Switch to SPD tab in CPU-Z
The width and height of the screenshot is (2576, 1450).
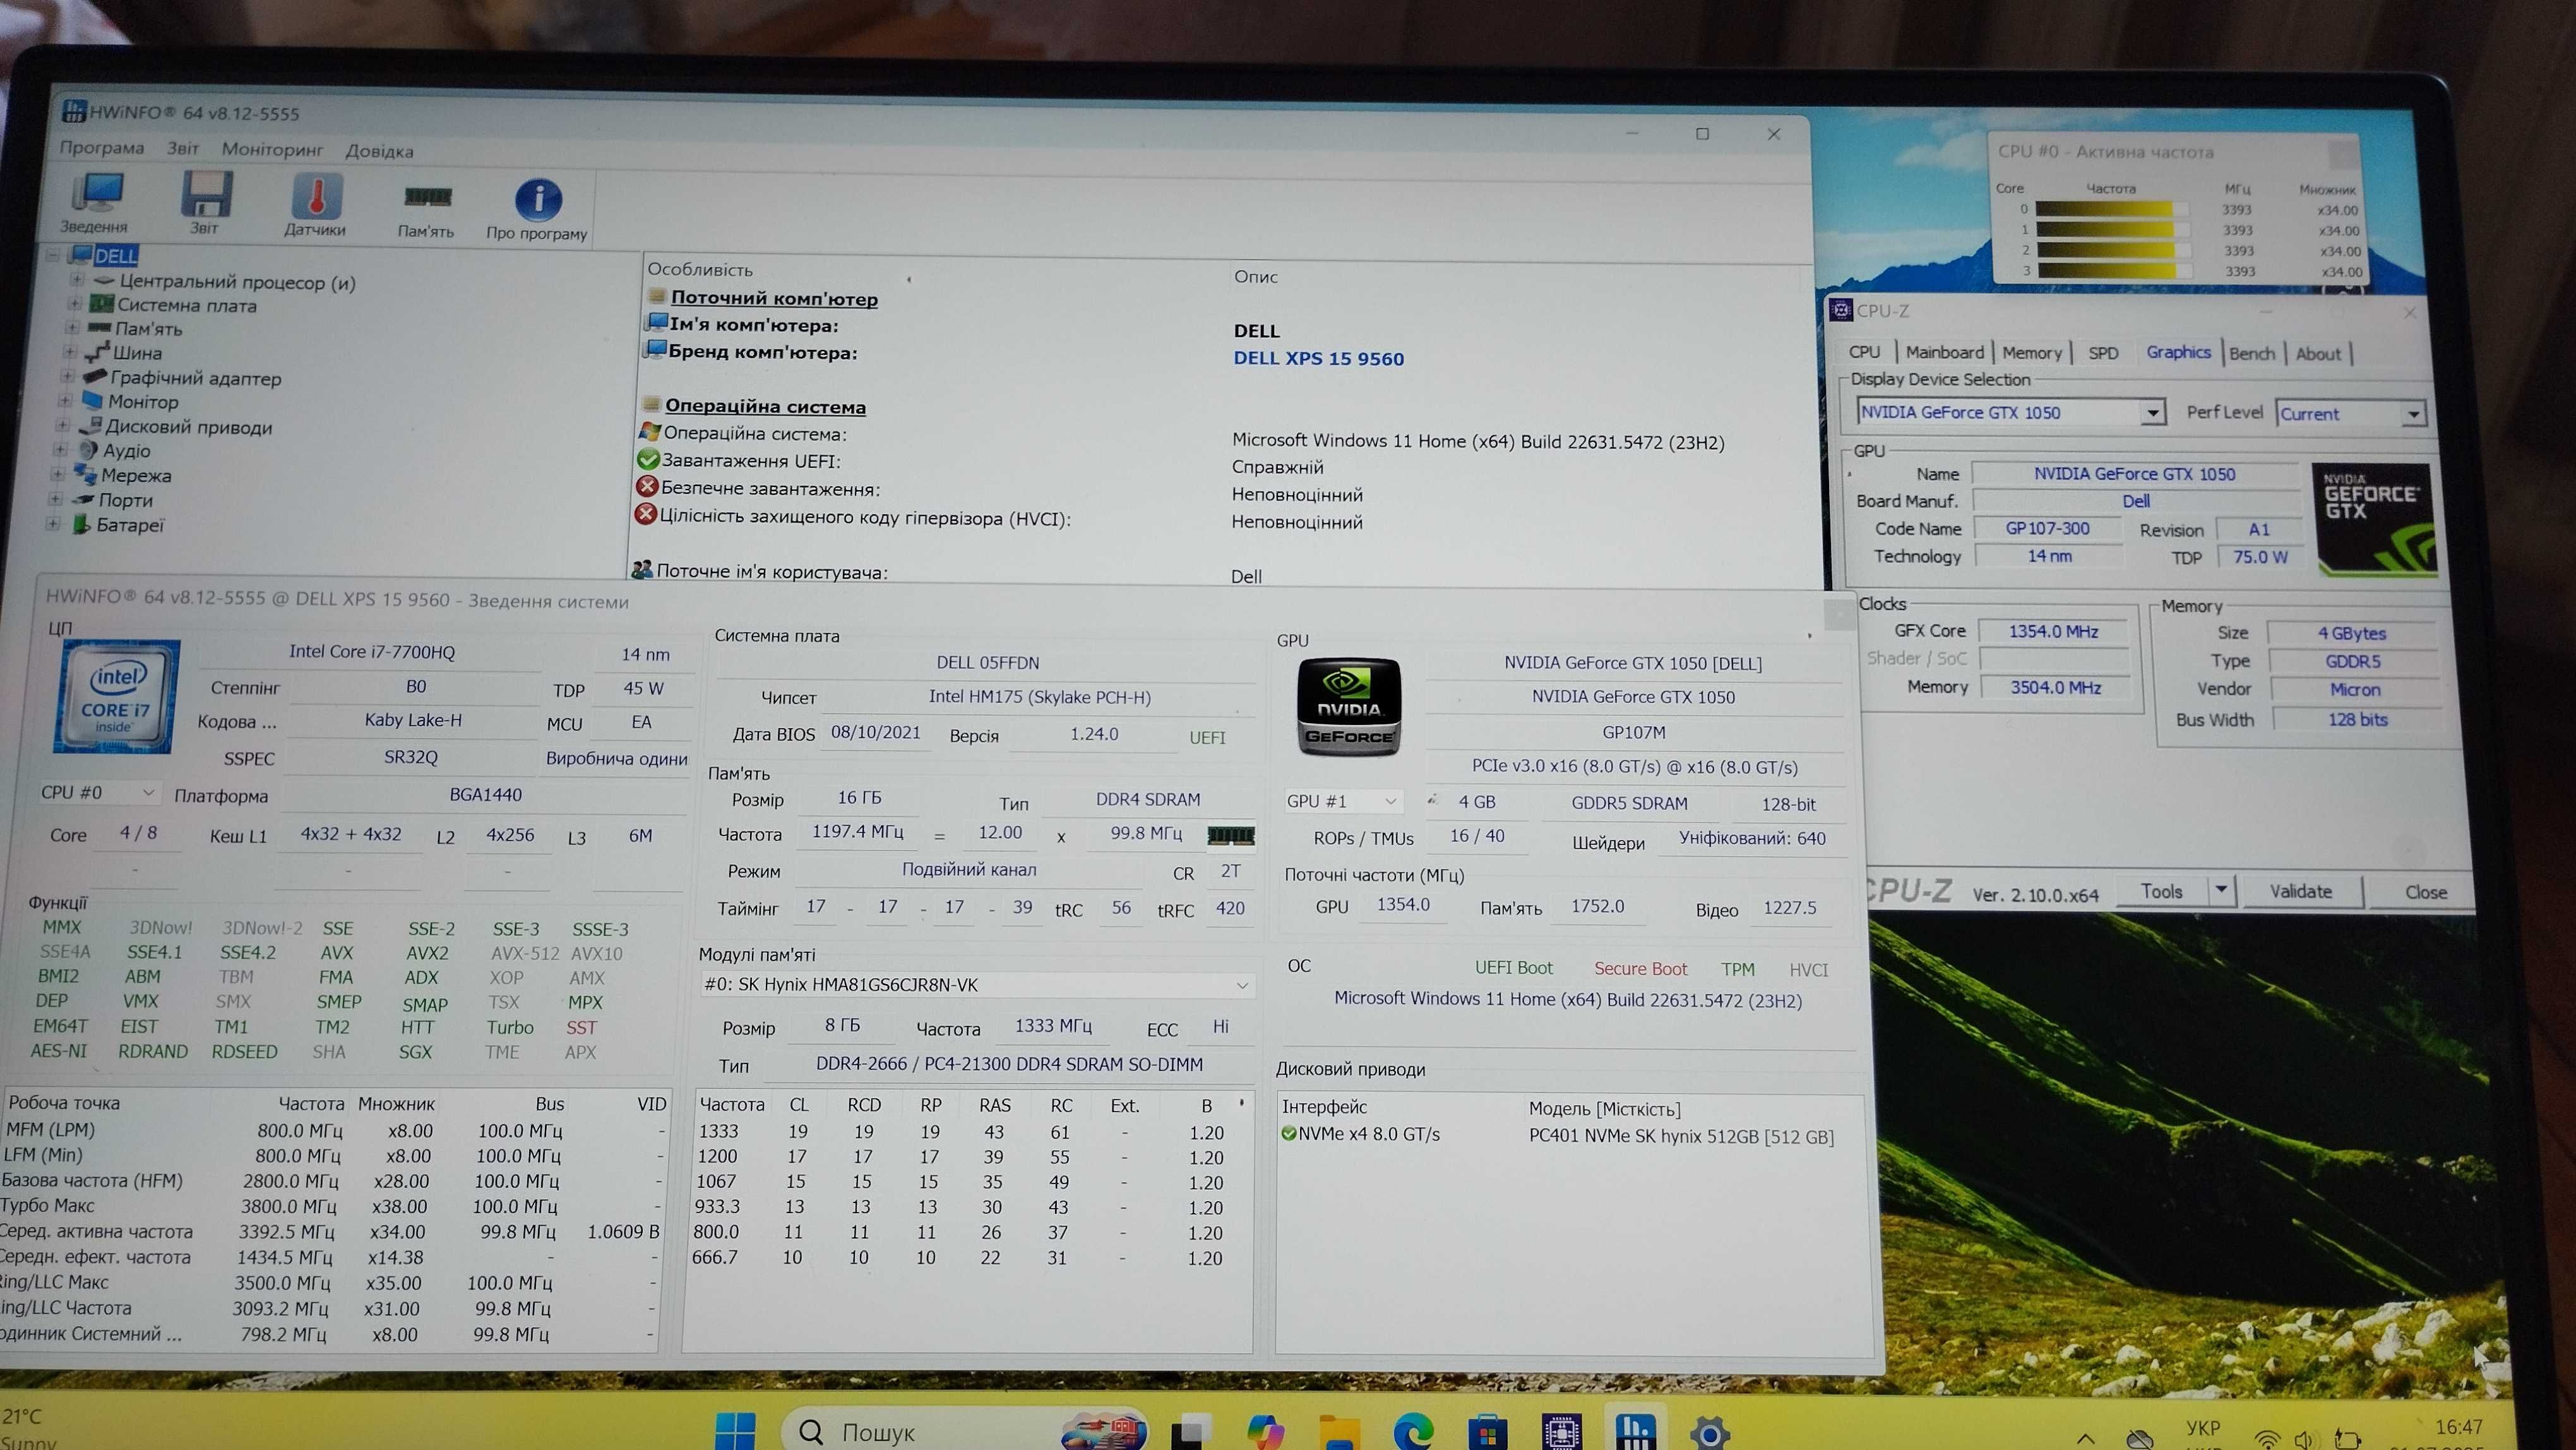click(x=2102, y=353)
